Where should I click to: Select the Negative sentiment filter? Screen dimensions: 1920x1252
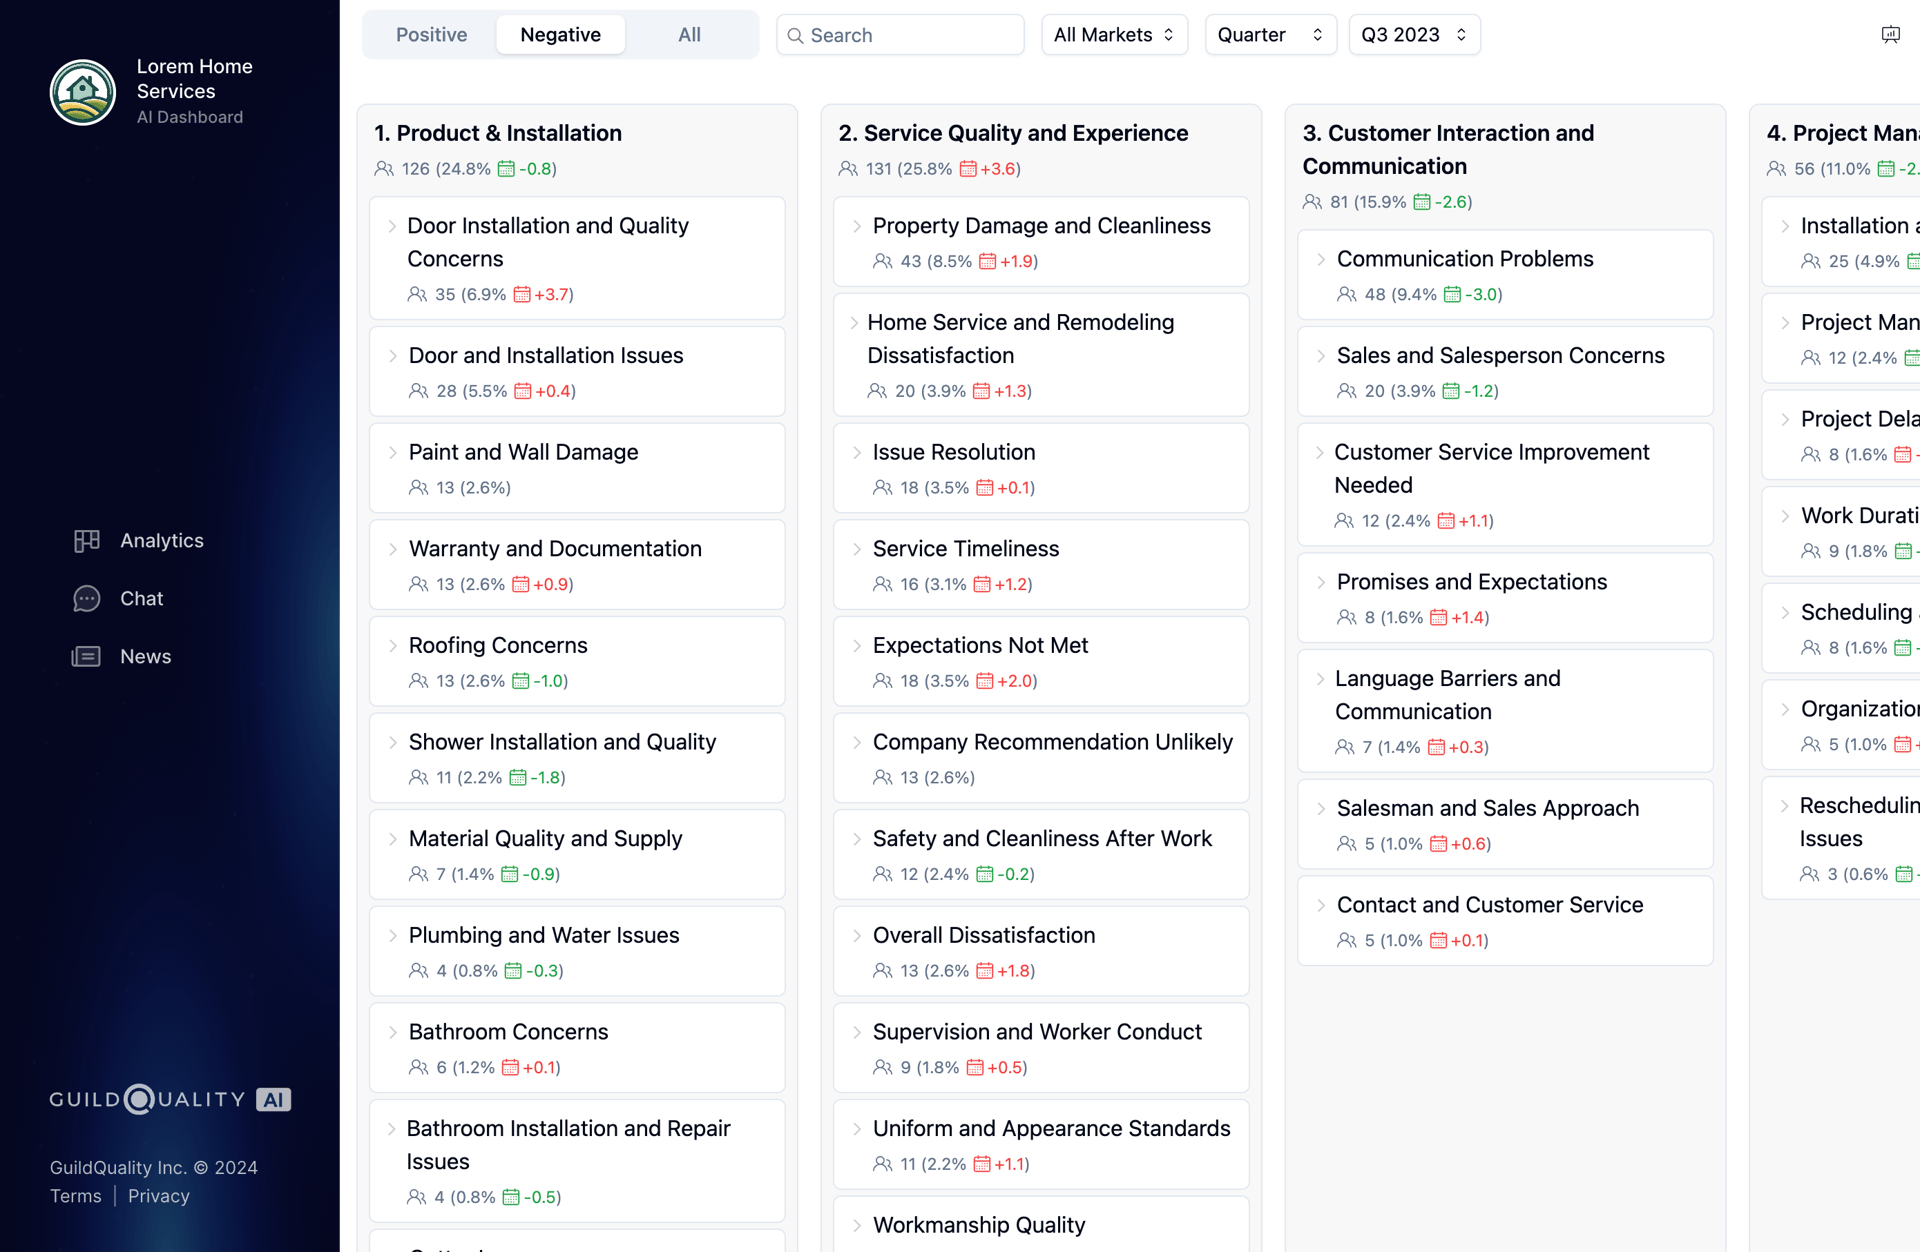(560, 35)
